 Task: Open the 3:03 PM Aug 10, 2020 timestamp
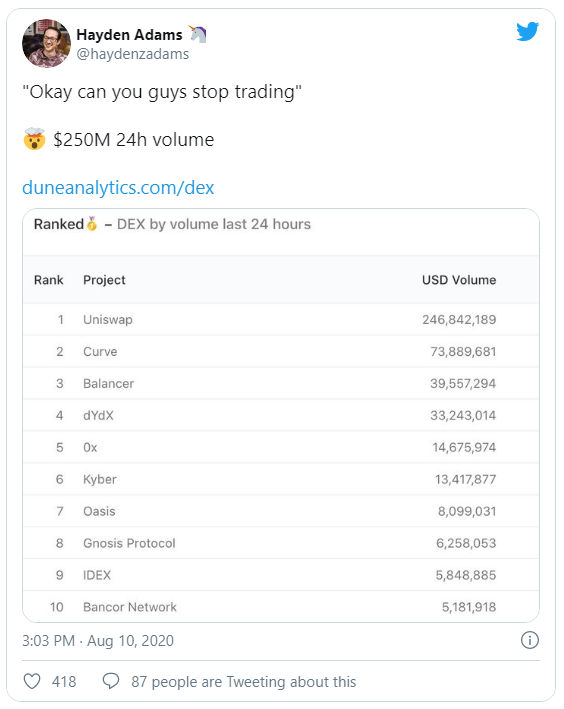(x=98, y=641)
